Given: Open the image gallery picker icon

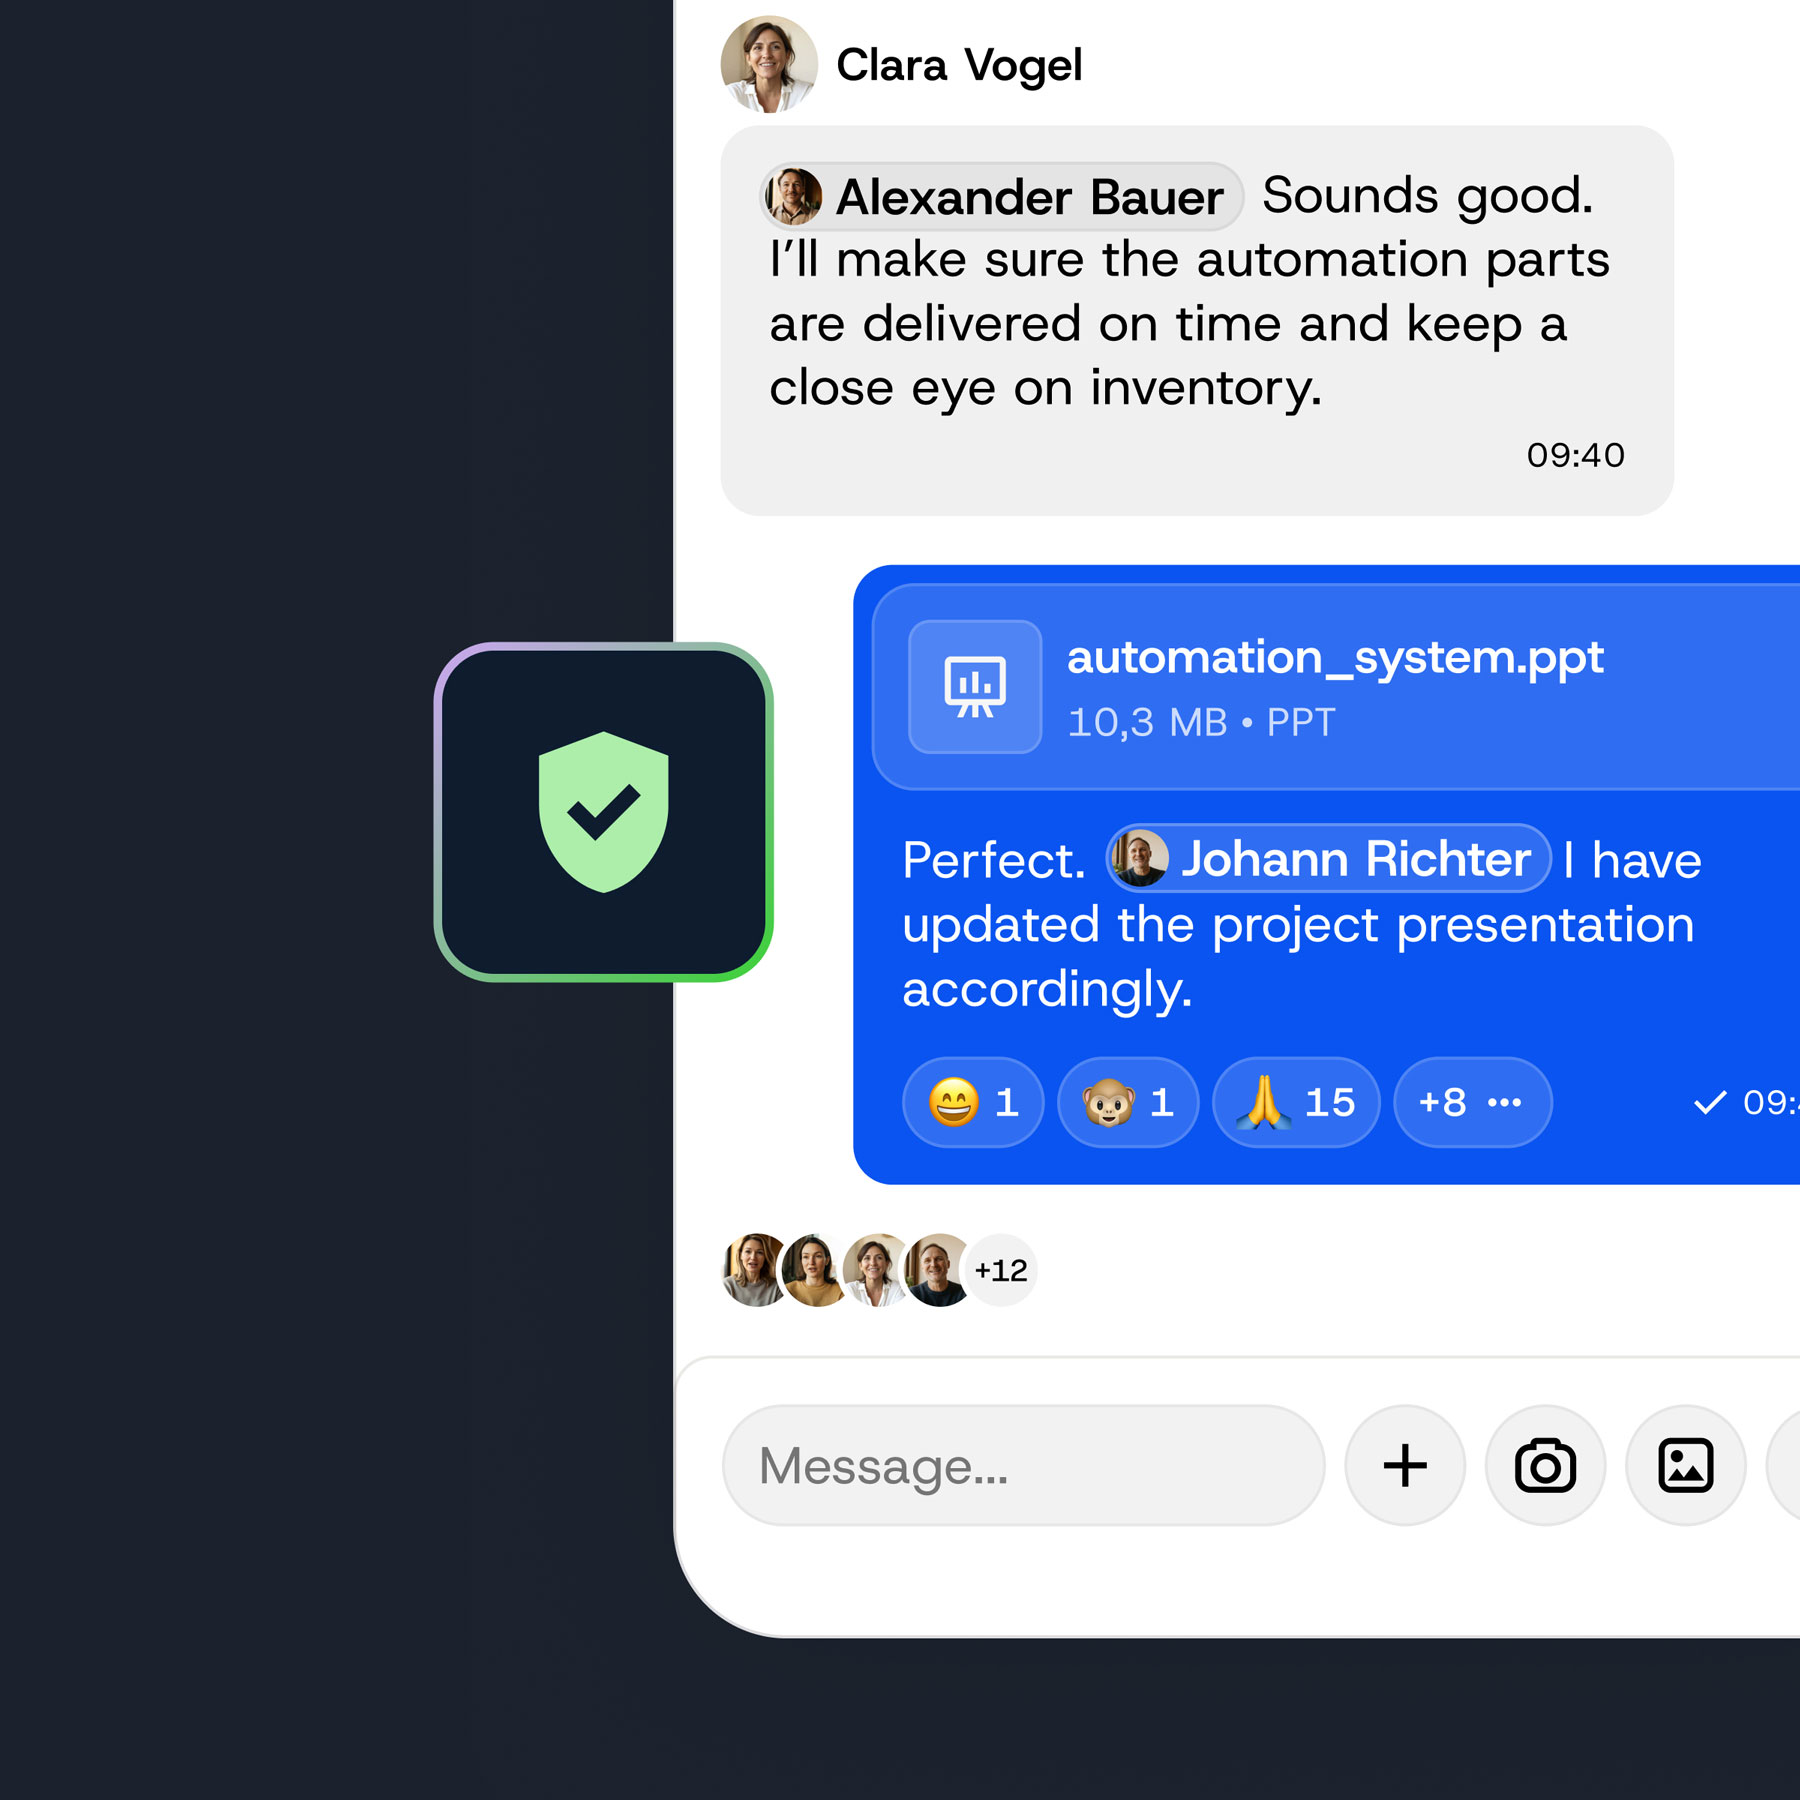Looking at the screenshot, I should pos(1686,1466).
